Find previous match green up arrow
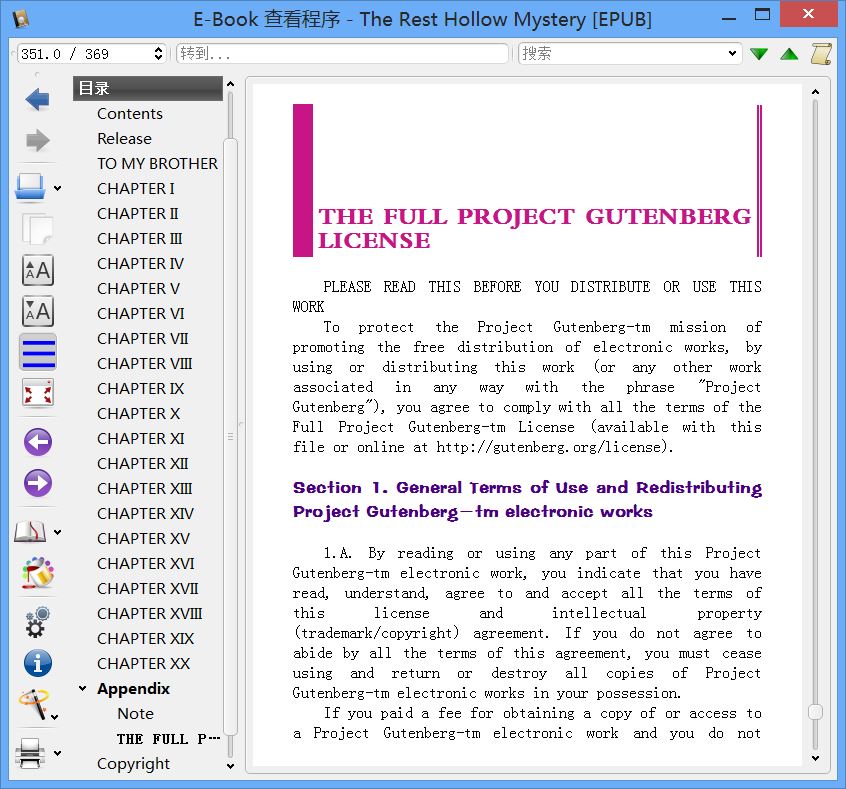 coord(789,53)
